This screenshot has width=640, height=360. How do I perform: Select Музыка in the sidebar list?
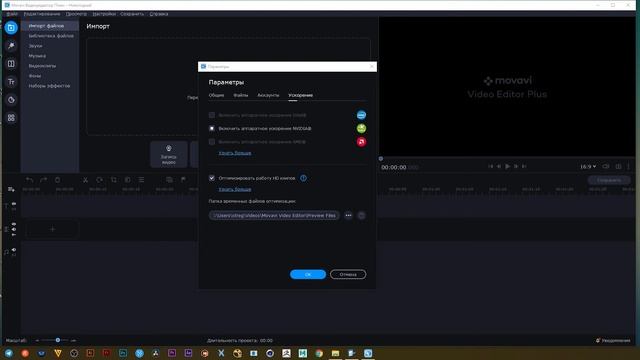coord(37,56)
